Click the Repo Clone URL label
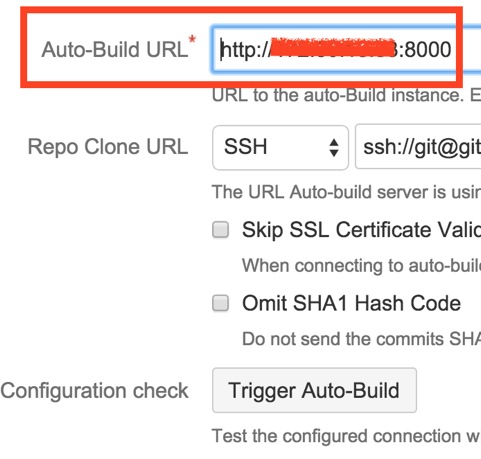 click(108, 147)
